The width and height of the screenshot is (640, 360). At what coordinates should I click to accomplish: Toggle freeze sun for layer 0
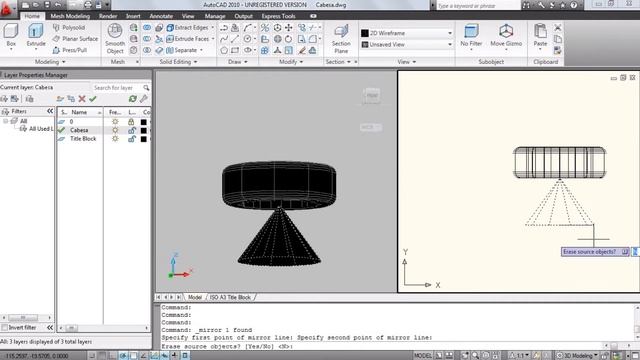[115, 122]
